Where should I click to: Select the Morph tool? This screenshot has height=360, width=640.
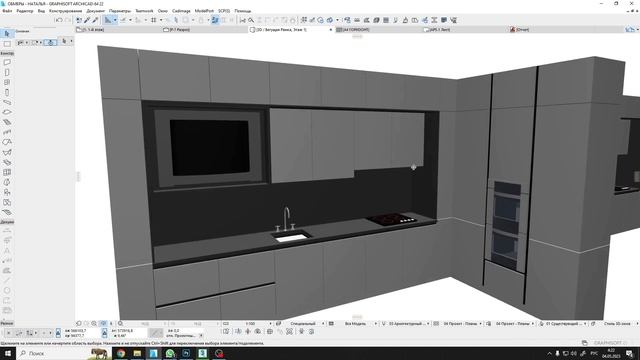[7, 182]
